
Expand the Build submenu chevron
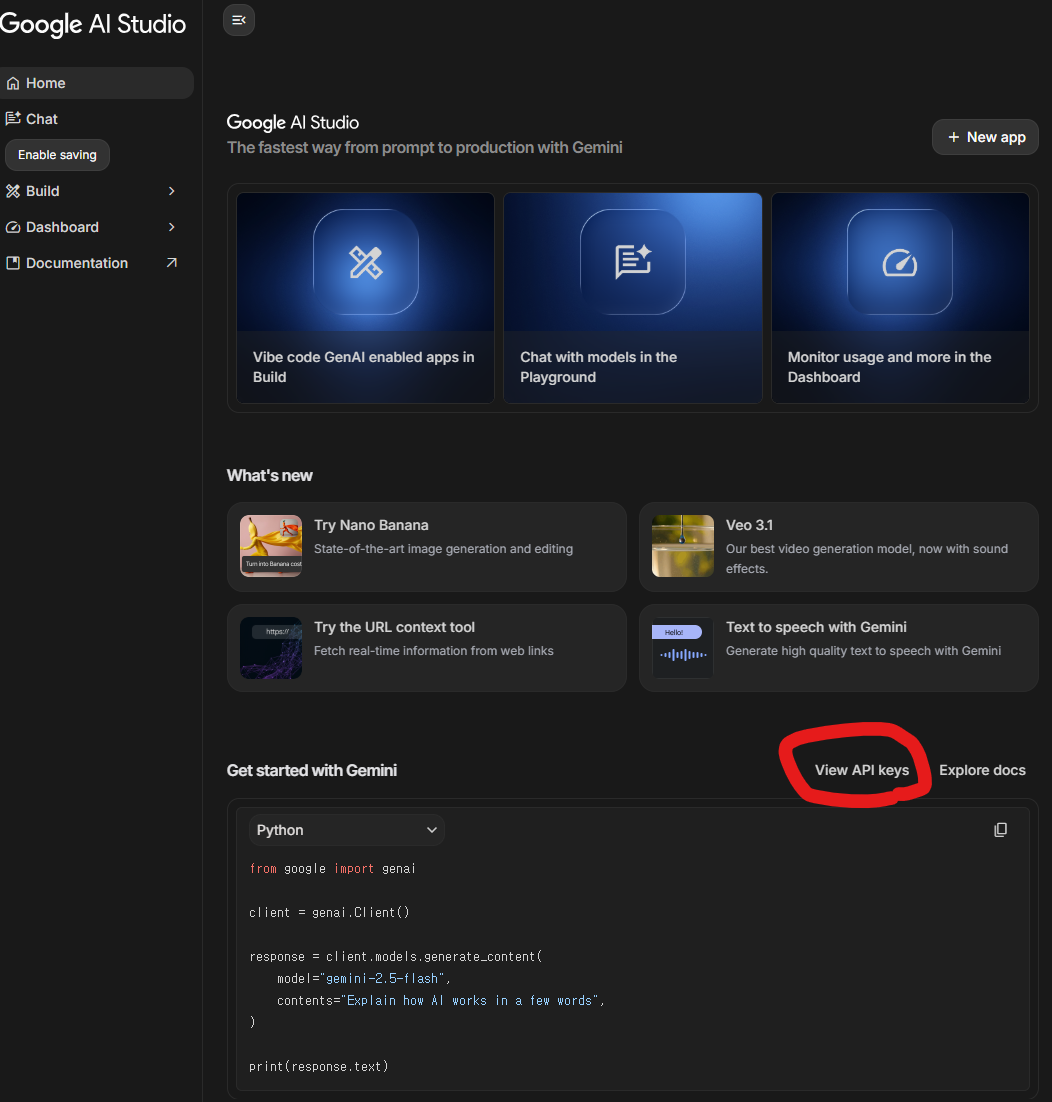point(171,191)
